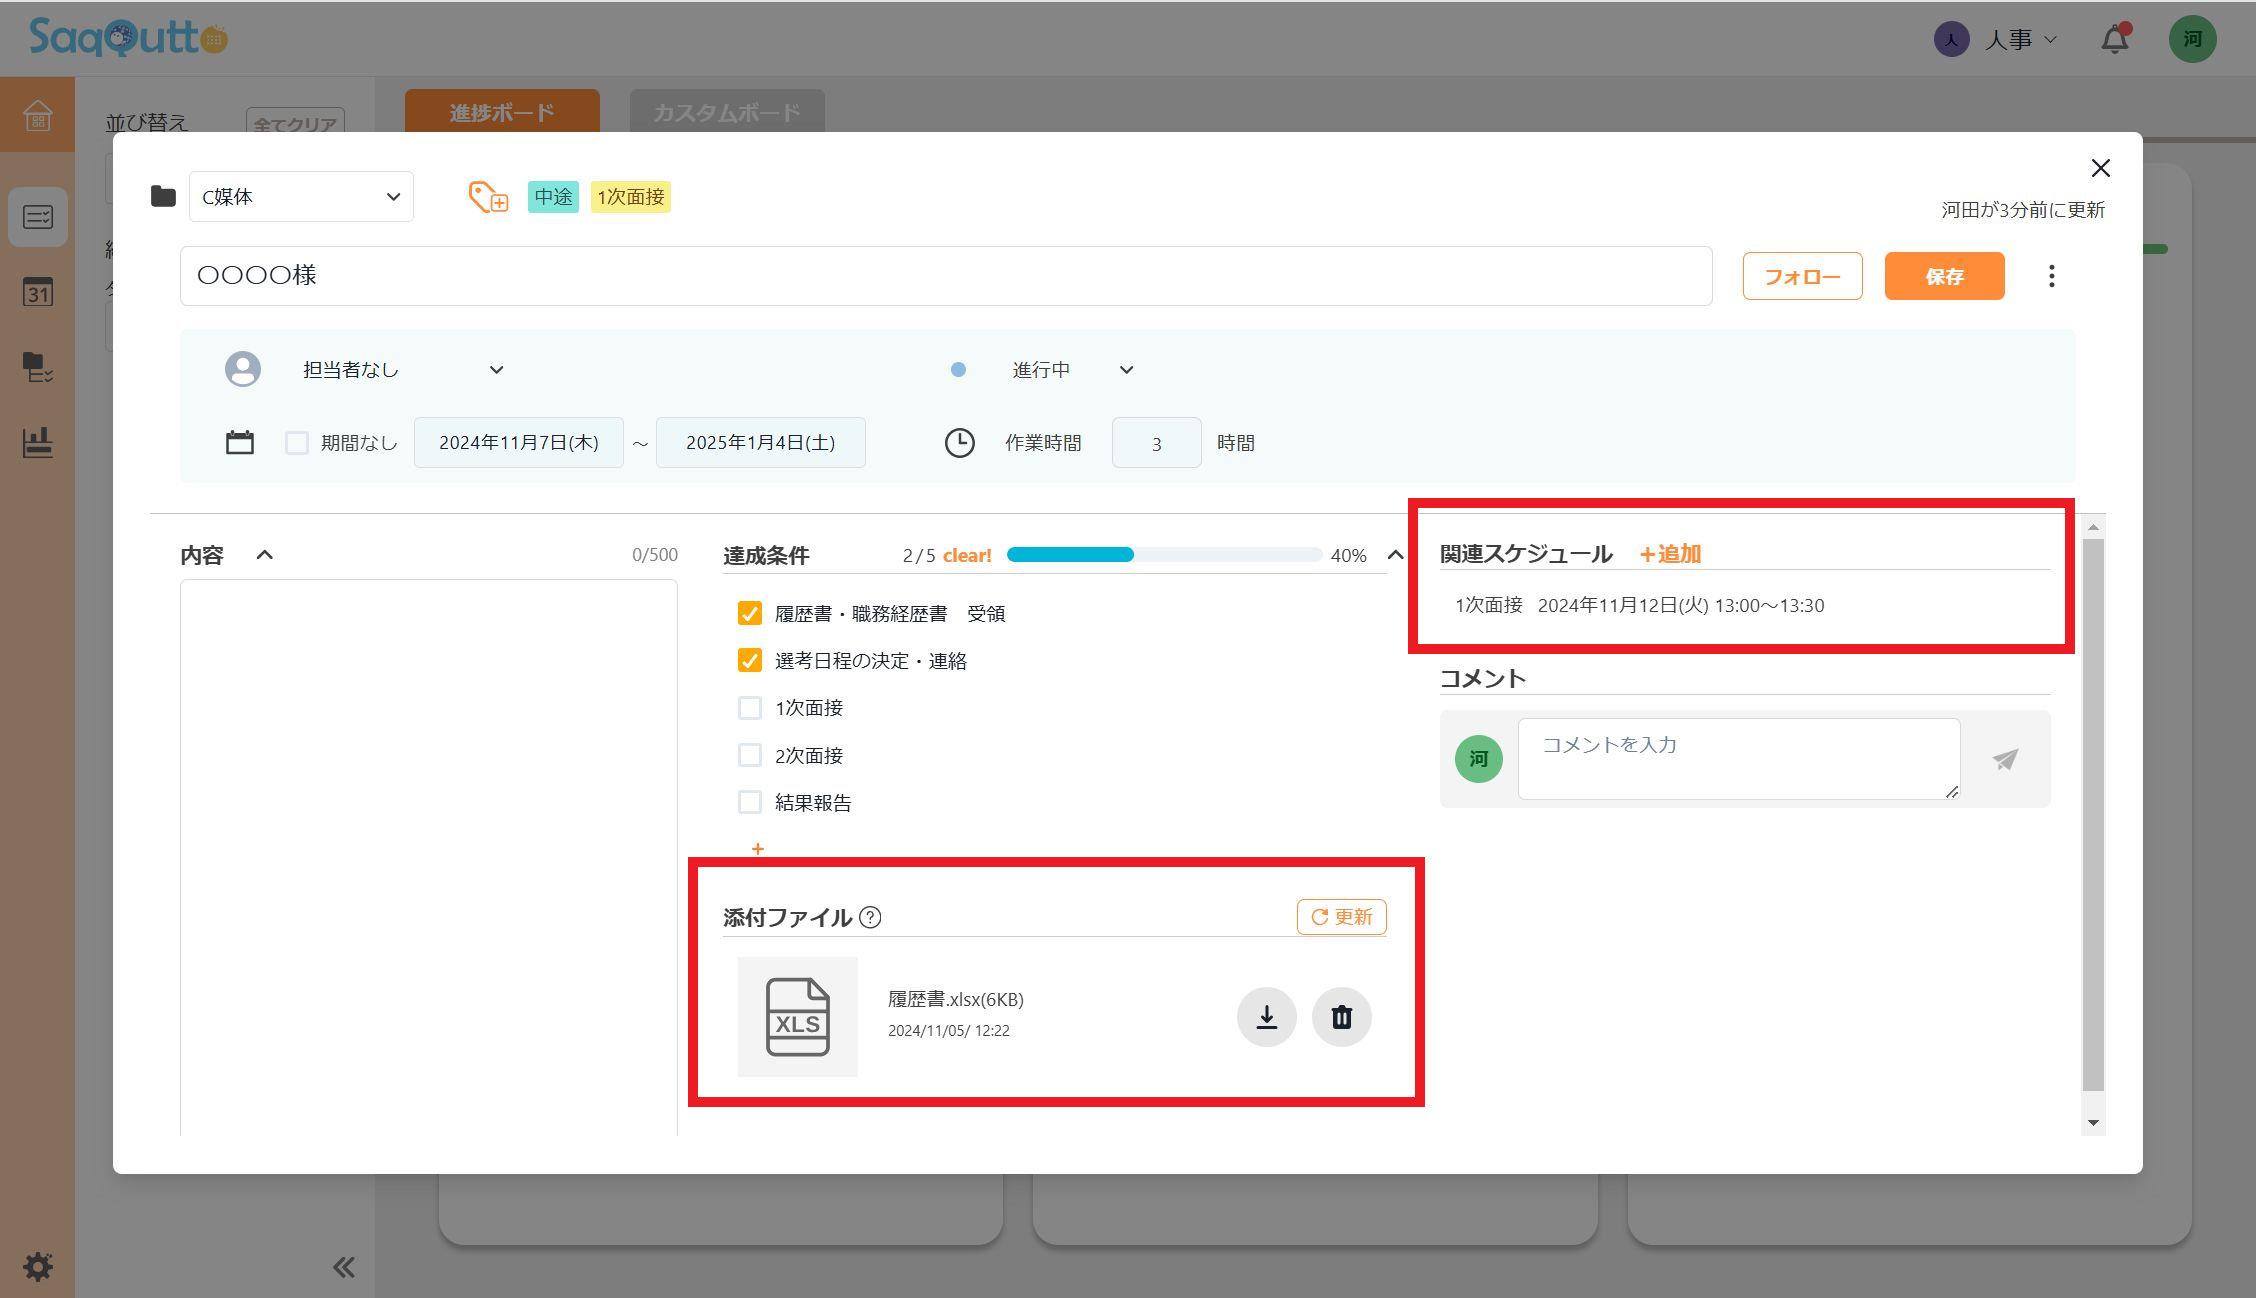Select the home icon in the sidebar
2256x1298 pixels.
tap(37, 116)
